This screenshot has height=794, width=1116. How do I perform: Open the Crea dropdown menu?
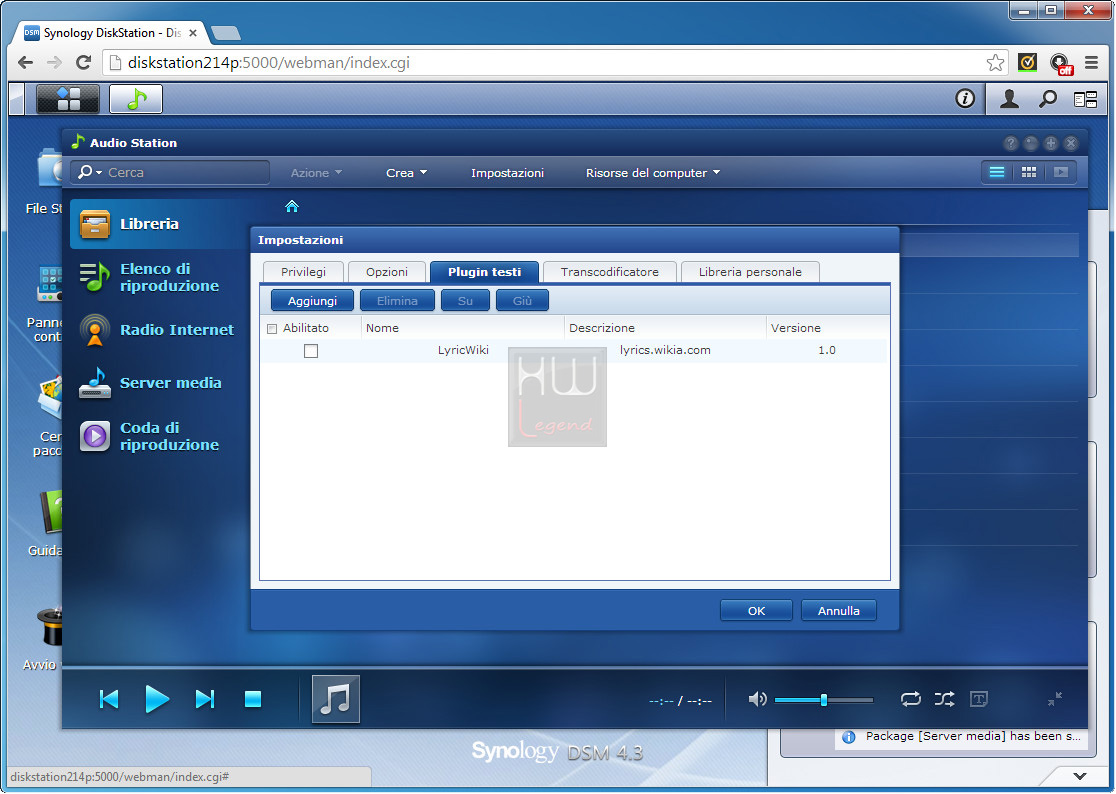(x=406, y=173)
